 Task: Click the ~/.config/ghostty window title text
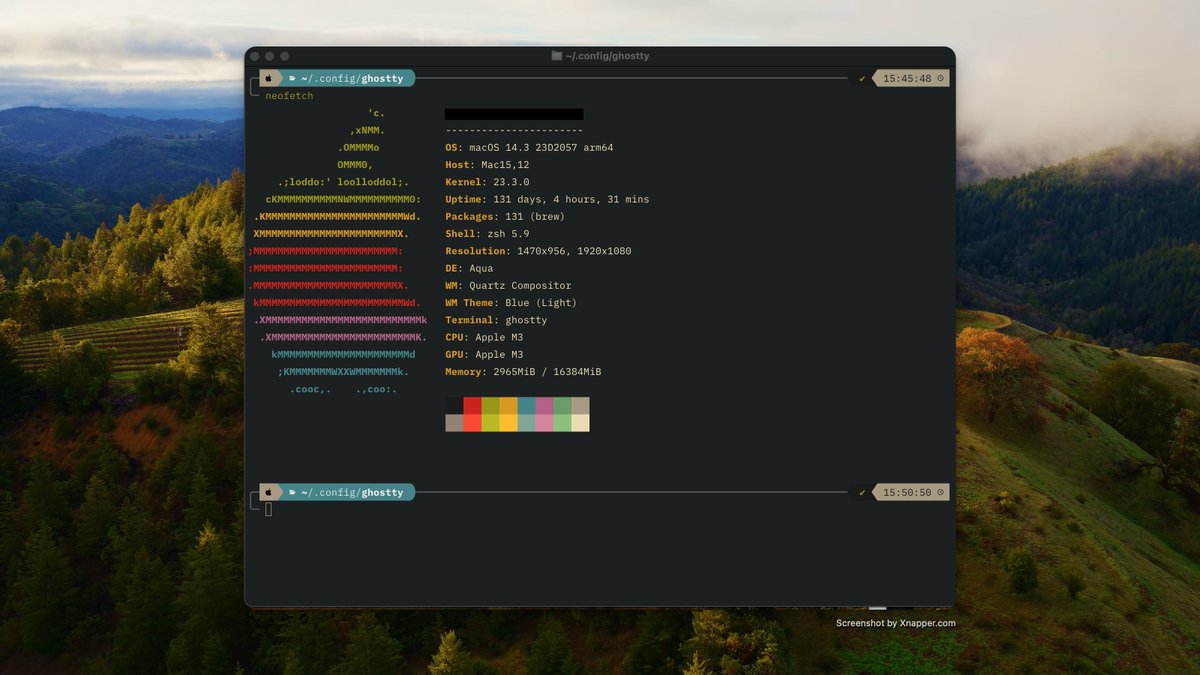pos(608,56)
